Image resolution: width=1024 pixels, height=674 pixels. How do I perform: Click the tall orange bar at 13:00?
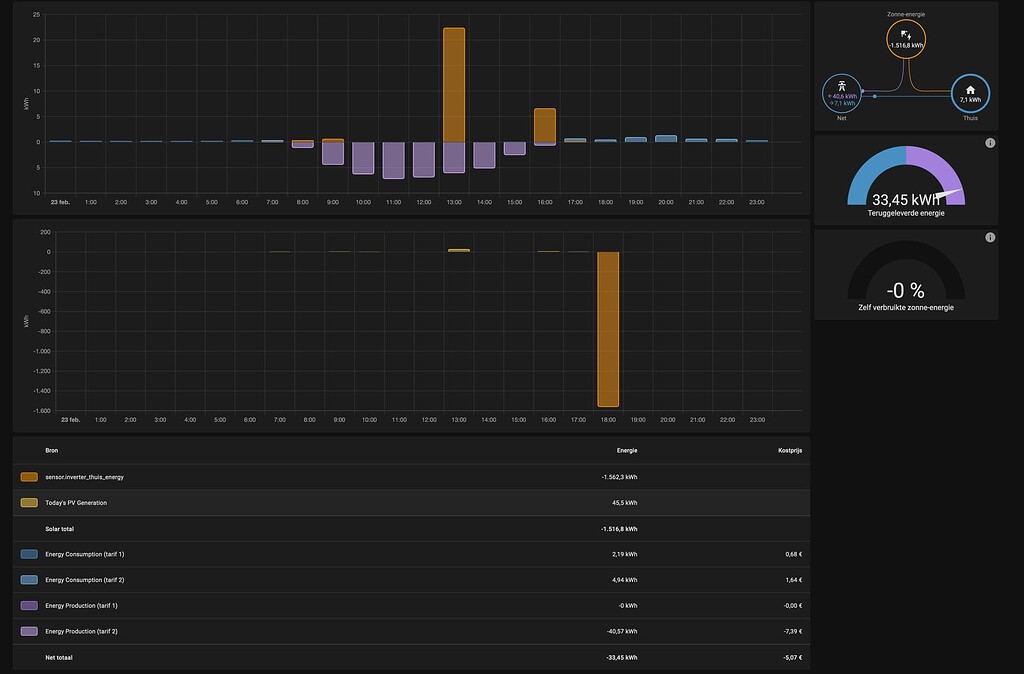click(x=454, y=85)
